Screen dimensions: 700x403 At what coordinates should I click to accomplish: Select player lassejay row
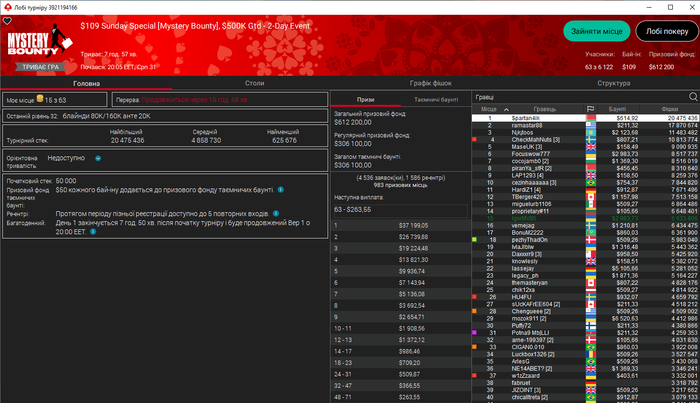point(585,268)
